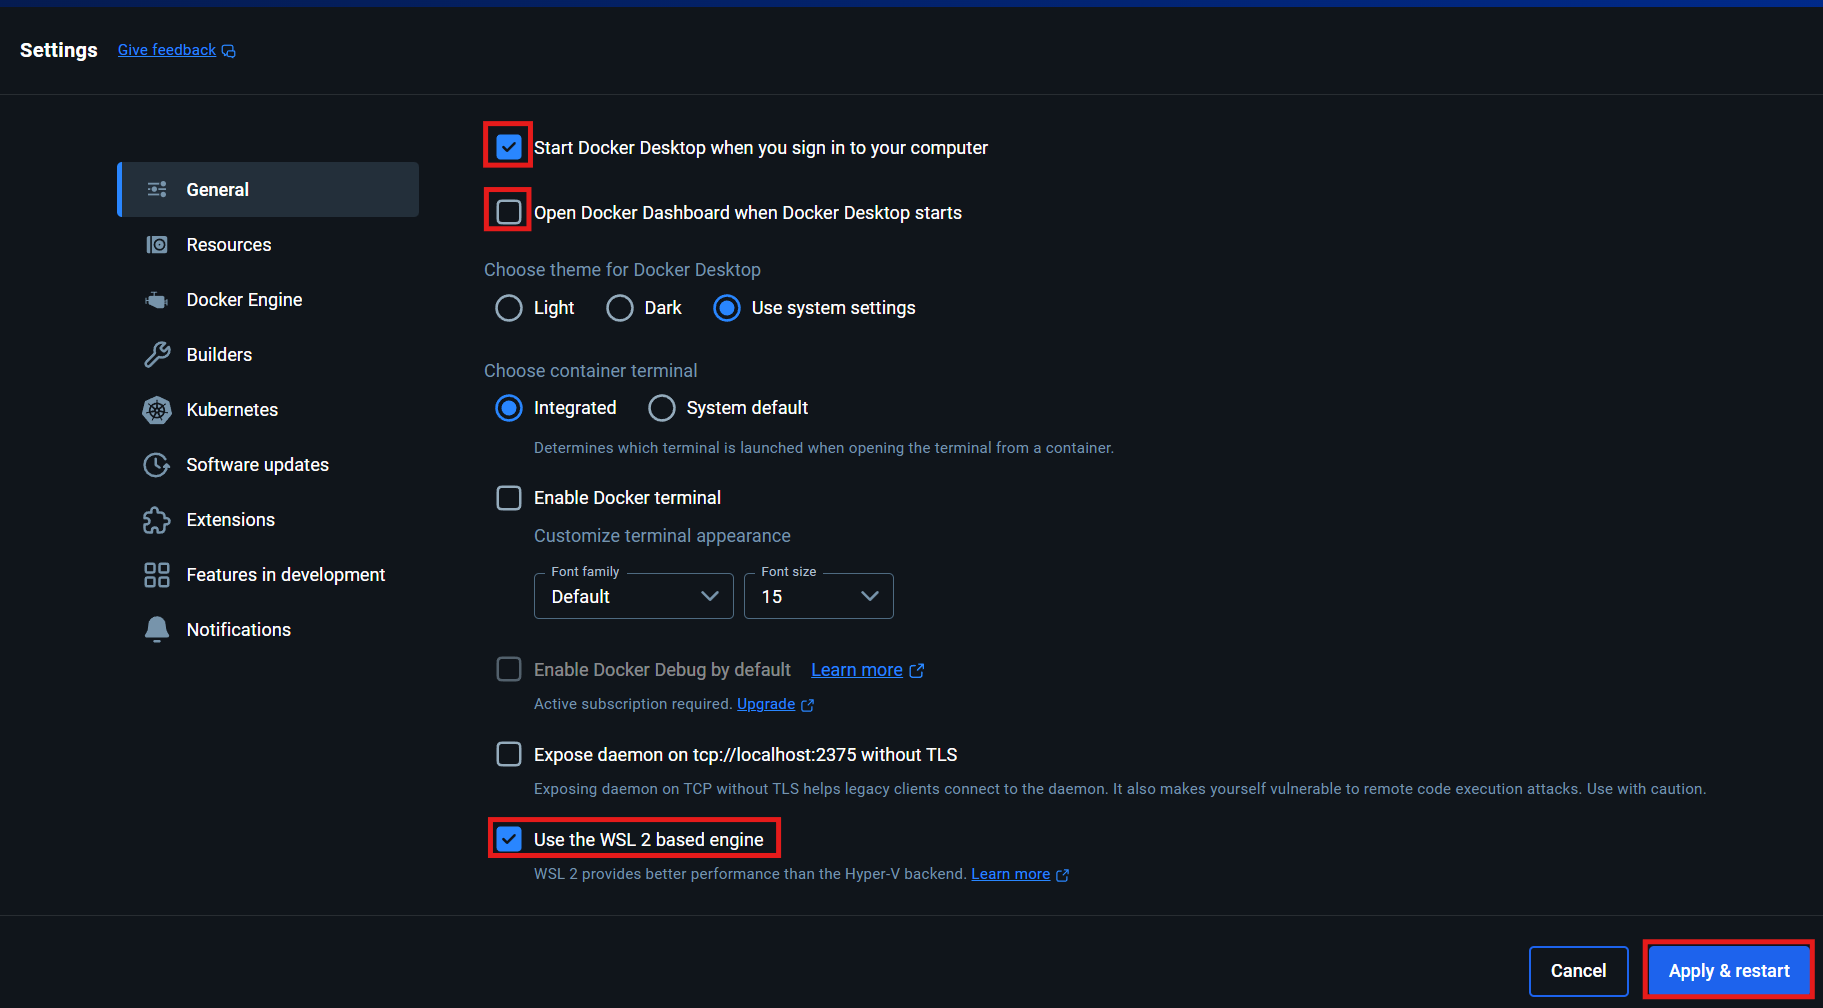Click external link icon beside Docker Debug Learn more
The height and width of the screenshot is (1008, 1823).
(917, 670)
